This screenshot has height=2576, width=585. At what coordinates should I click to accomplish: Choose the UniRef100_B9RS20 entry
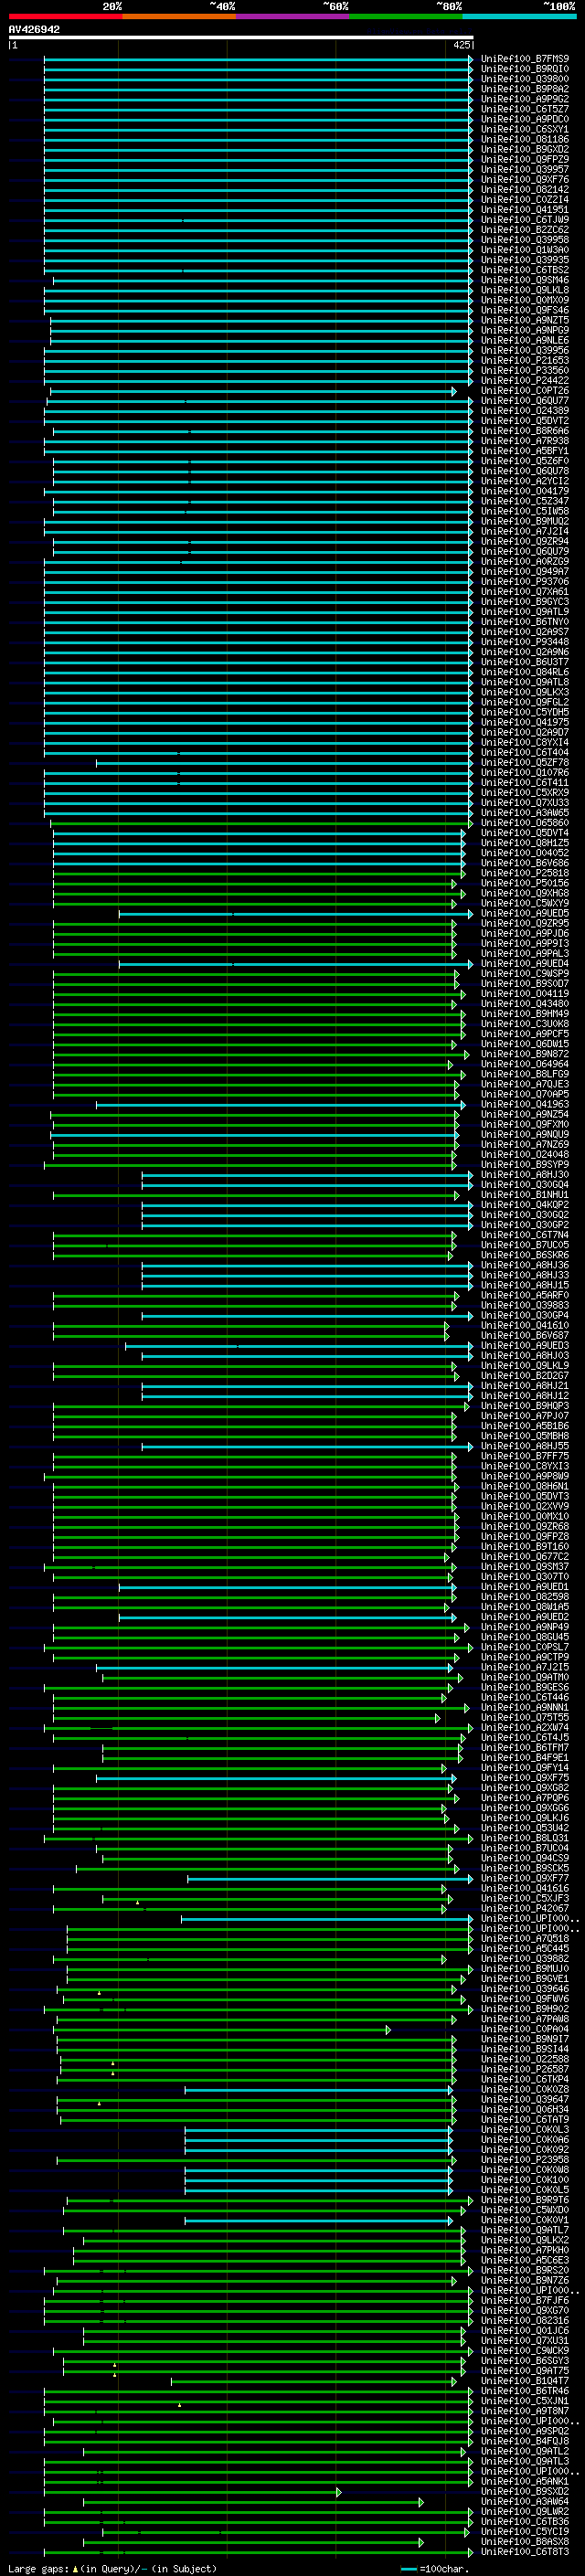[x=525, y=2270]
